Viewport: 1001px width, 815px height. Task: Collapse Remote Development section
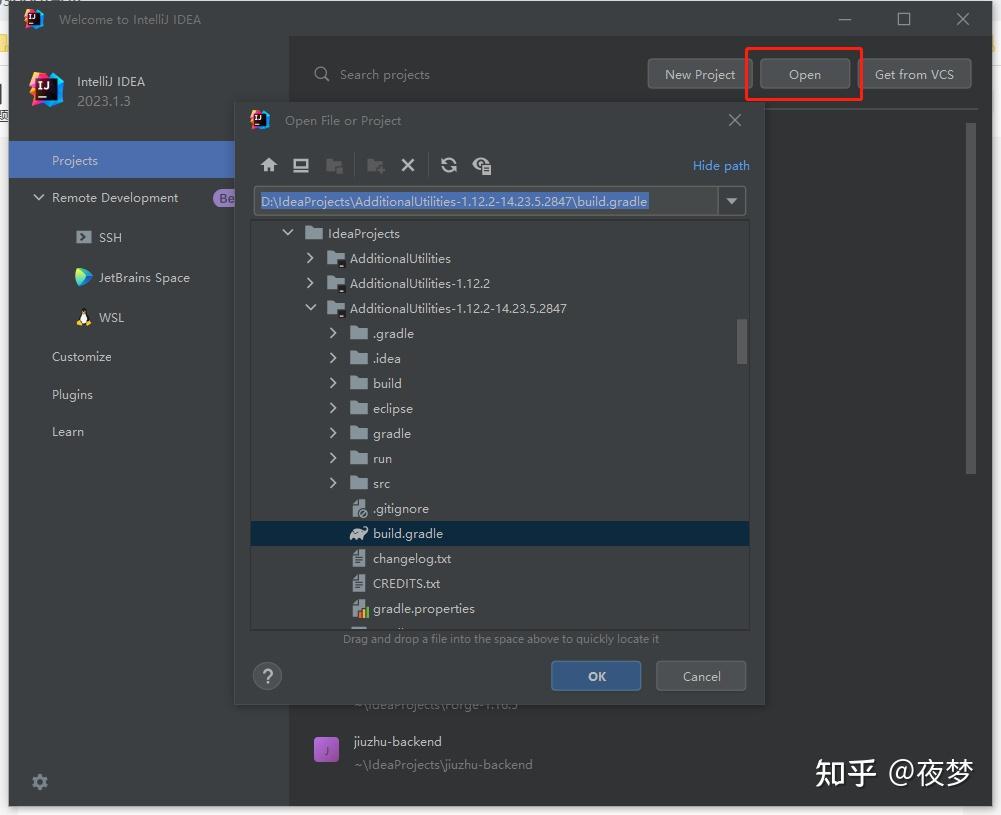[x=38, y=197]
